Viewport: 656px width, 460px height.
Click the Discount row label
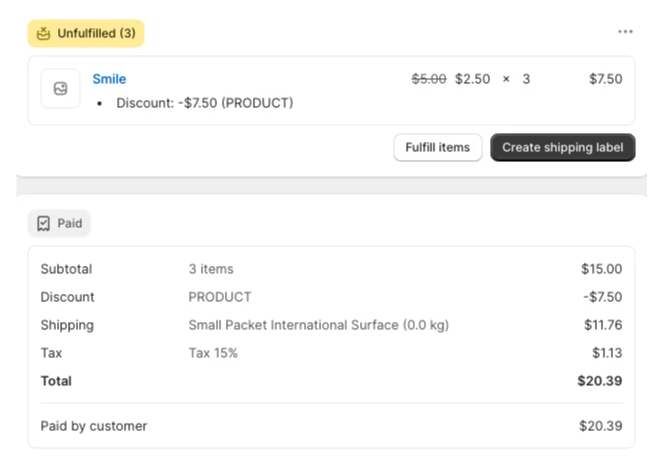pos(67,297)
